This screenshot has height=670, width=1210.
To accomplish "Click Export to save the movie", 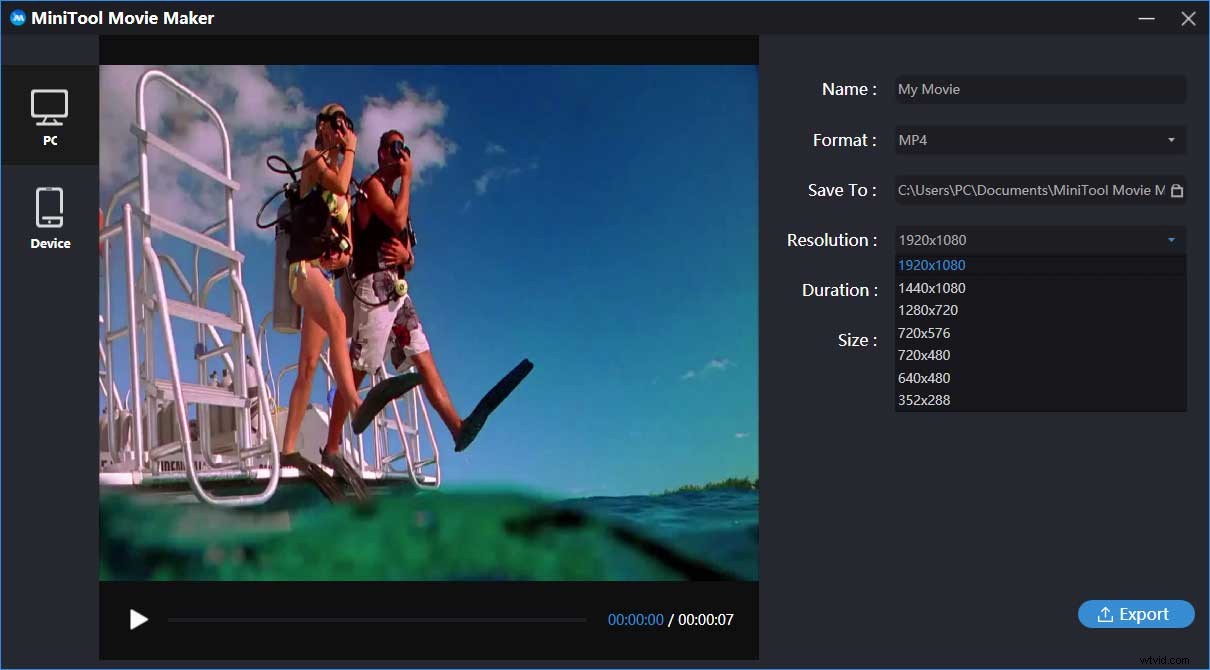I will [1136, 614].
